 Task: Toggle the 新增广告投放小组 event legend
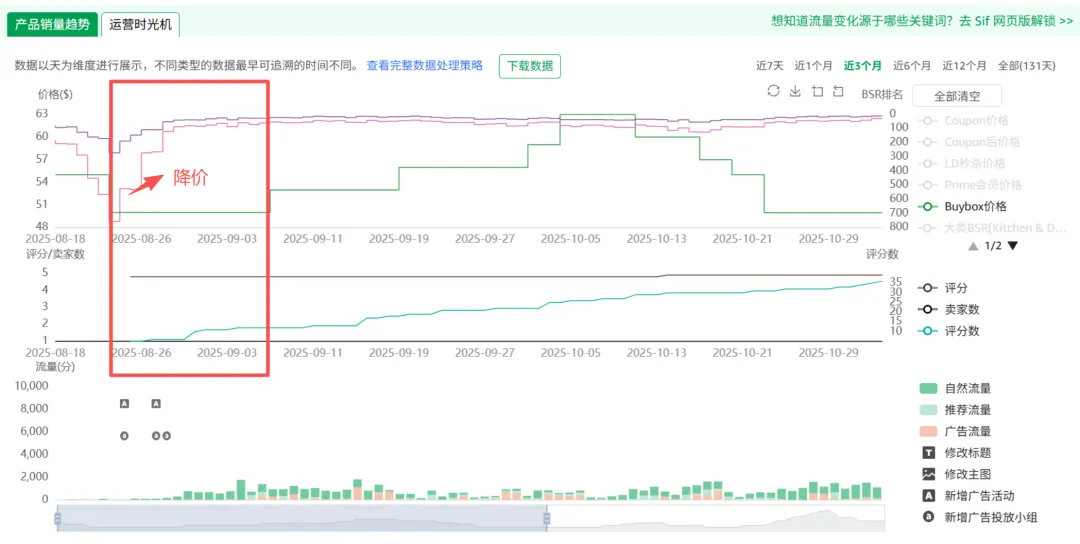(x=979, y=516)
